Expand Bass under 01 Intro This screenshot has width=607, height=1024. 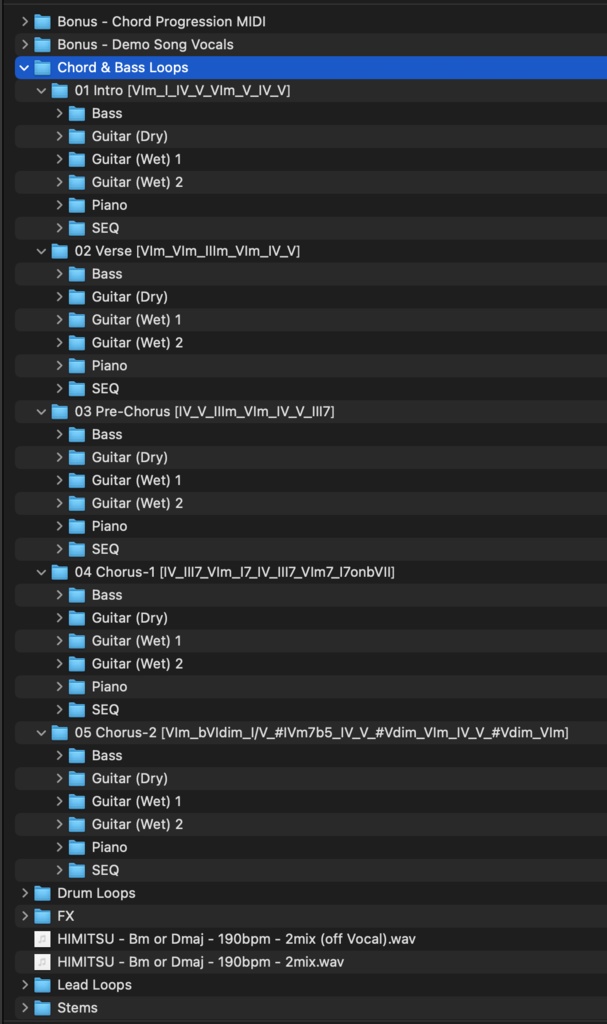59,113
